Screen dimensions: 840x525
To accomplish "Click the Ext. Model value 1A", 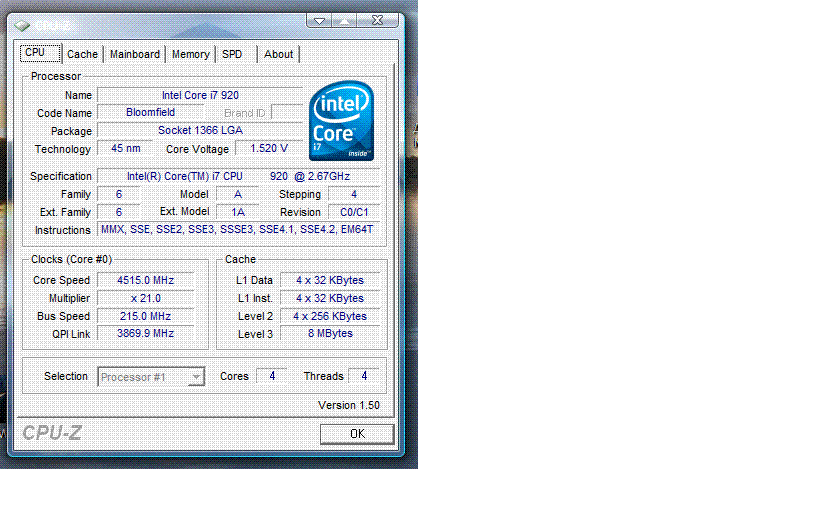I will (238, 212).
